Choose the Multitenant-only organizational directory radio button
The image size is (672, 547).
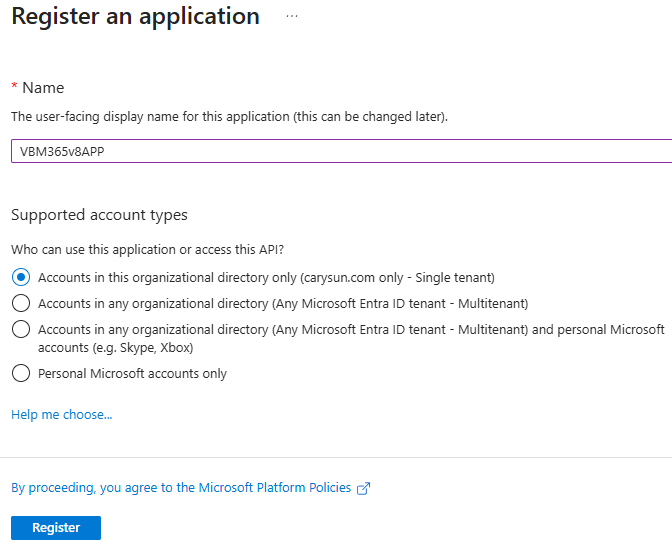[20, 303]
